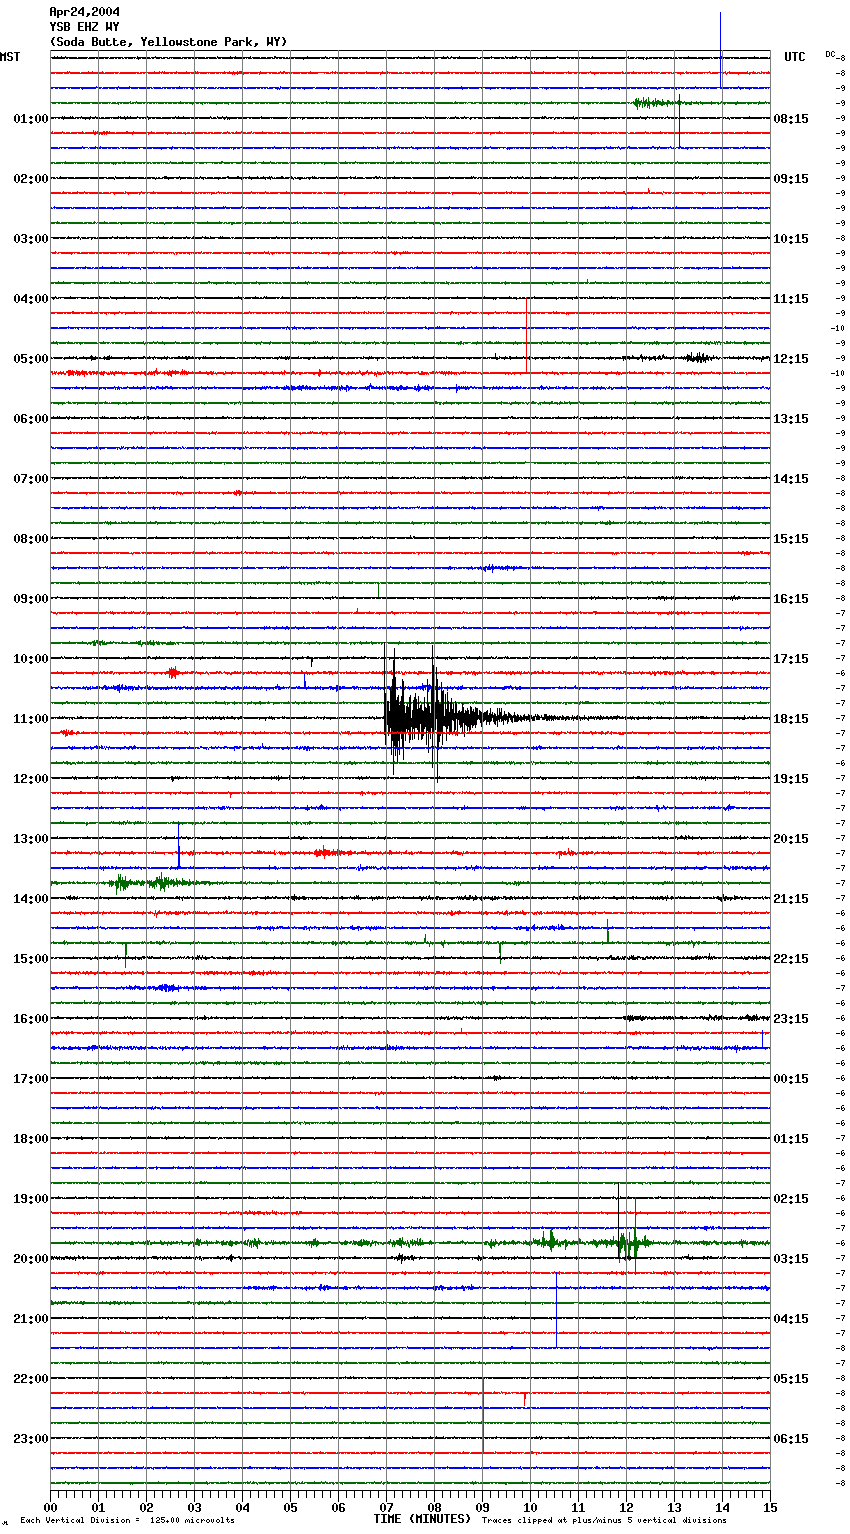Image resolution: width=850 pixels, height=1534 pixels.
Task: Click the TIME (MINUTES) axis title
Action: pyautogui.click(x=422, y=1519)
